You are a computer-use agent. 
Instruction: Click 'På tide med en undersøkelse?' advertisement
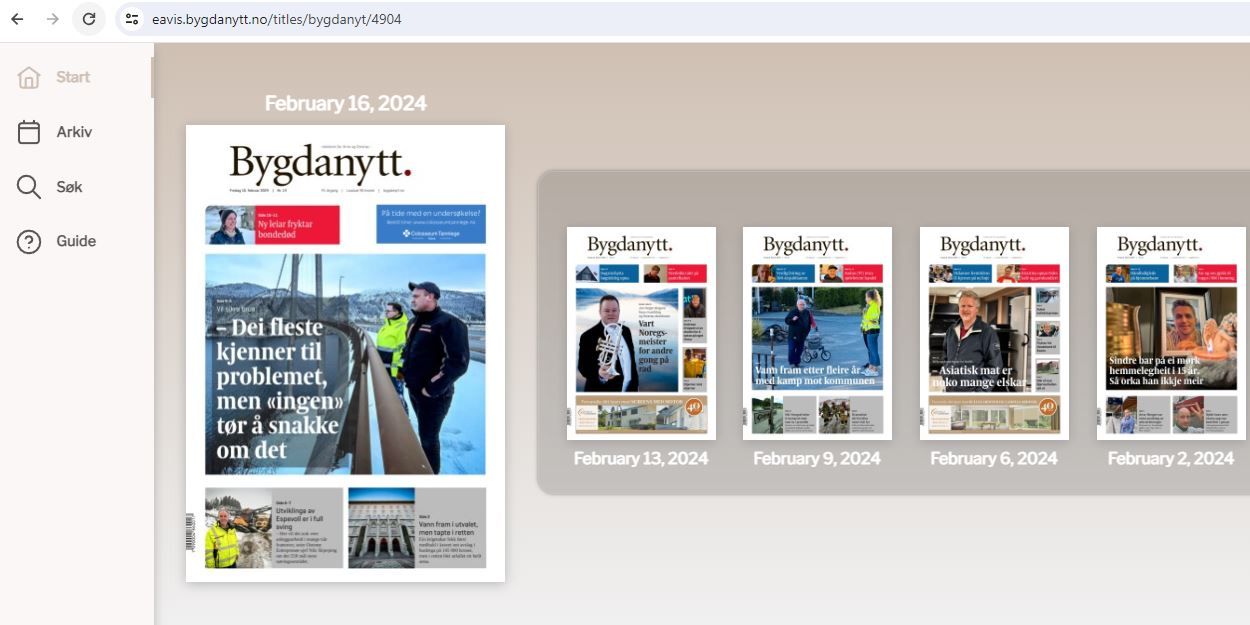431,224
